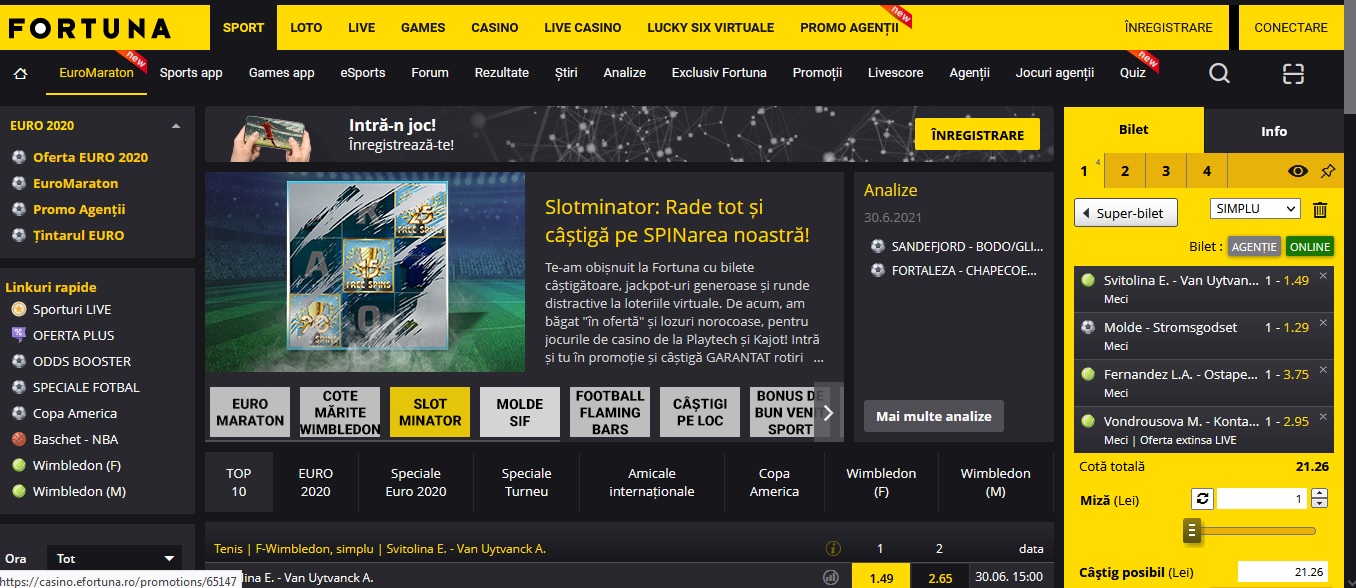Select AGENȚIE ticket type
This screenshot has width=1356, height=588.
tap(1254, 247)
